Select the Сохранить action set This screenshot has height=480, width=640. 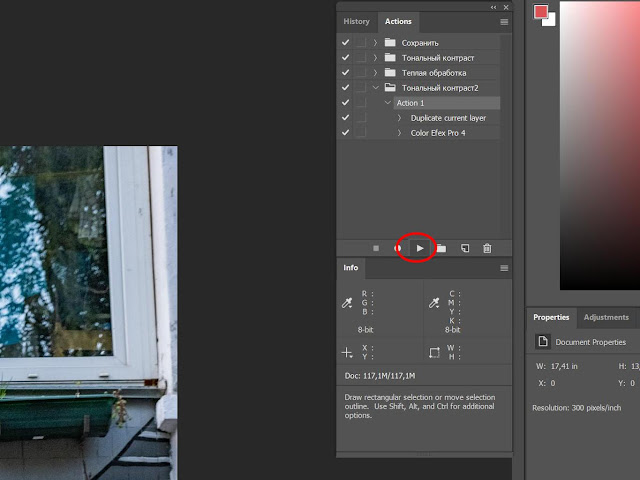[420, 43]
